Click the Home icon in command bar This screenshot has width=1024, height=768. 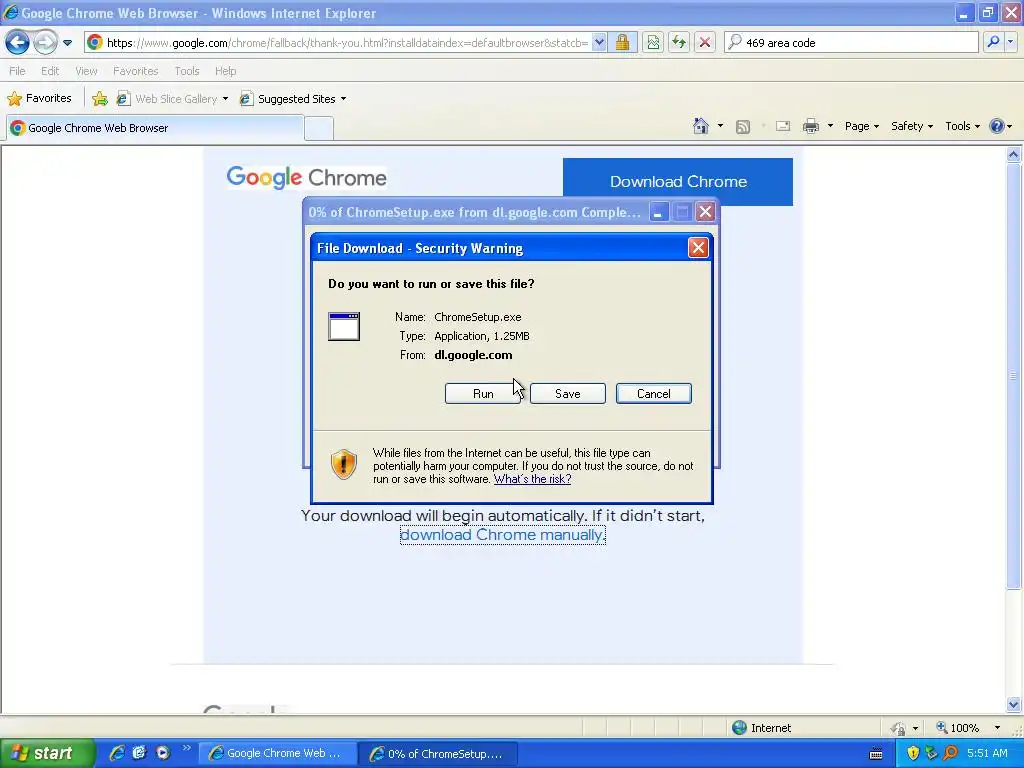click(x=701, y=126)
